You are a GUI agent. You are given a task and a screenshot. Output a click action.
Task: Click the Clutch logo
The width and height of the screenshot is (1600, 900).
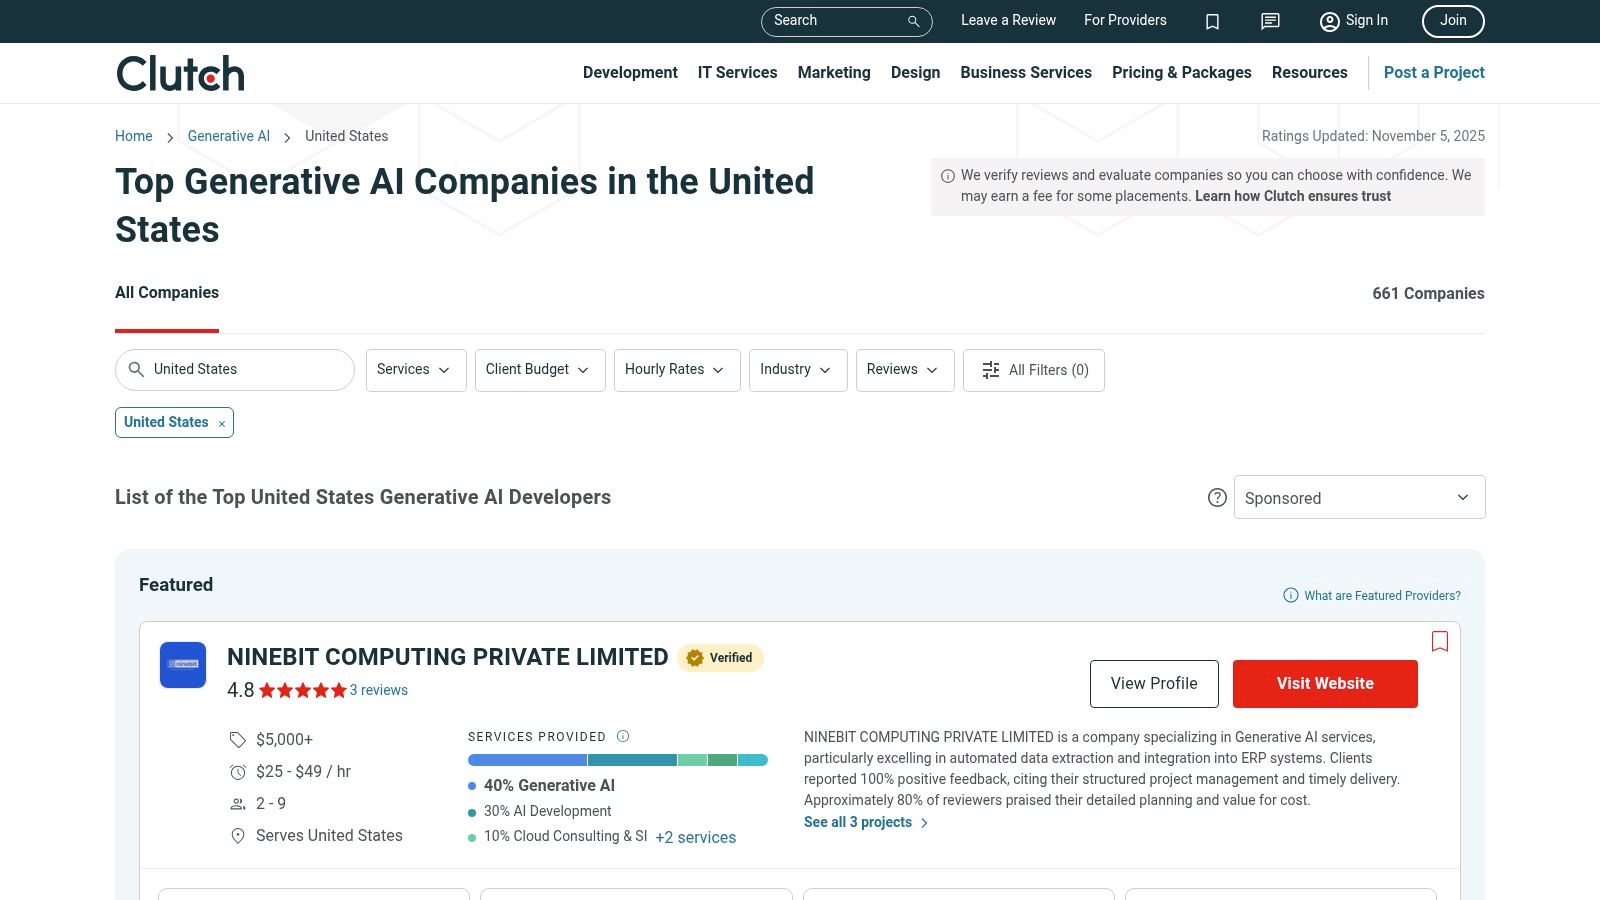180,74
